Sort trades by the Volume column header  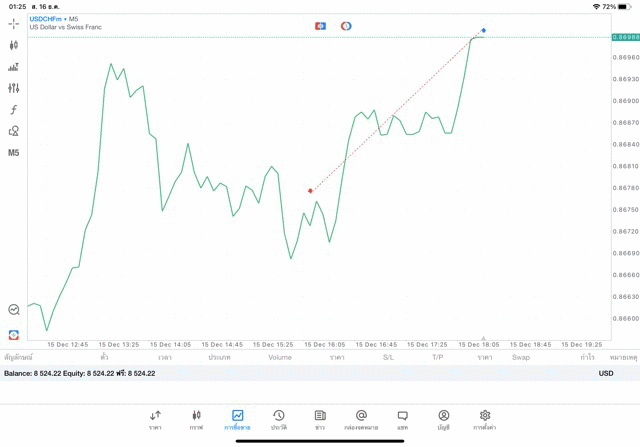[x=280, y=357]
